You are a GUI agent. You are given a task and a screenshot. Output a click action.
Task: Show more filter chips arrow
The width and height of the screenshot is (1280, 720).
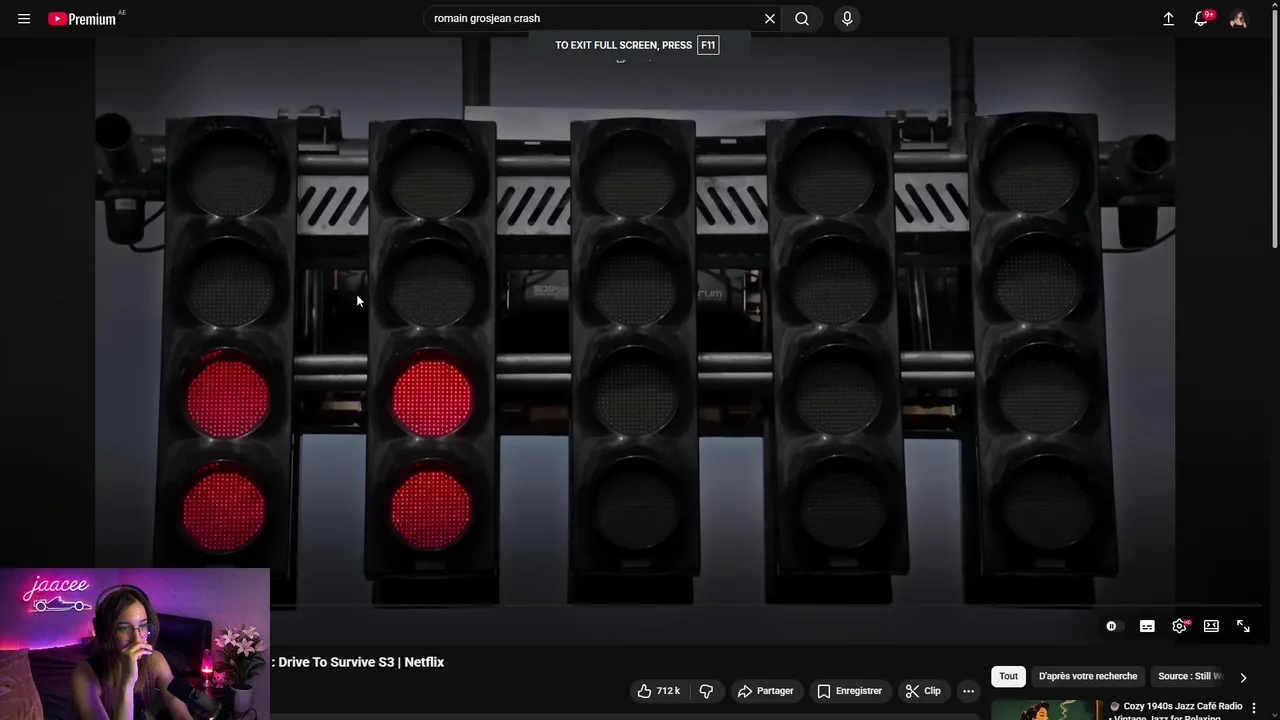pos(1243,677)
